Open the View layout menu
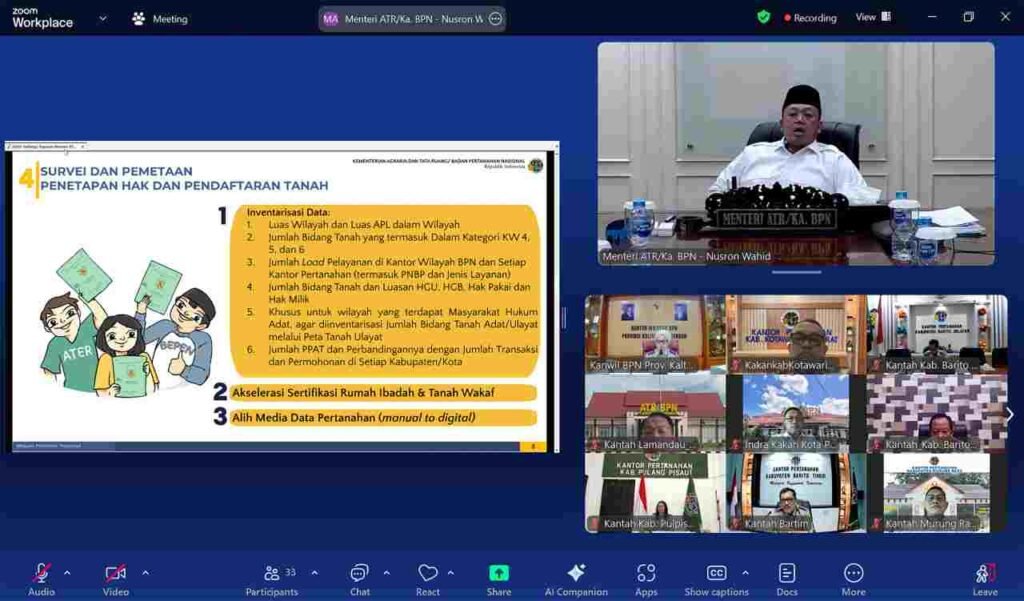The height and width of the screenshot is (601, 1024). [x=872, y=17]
